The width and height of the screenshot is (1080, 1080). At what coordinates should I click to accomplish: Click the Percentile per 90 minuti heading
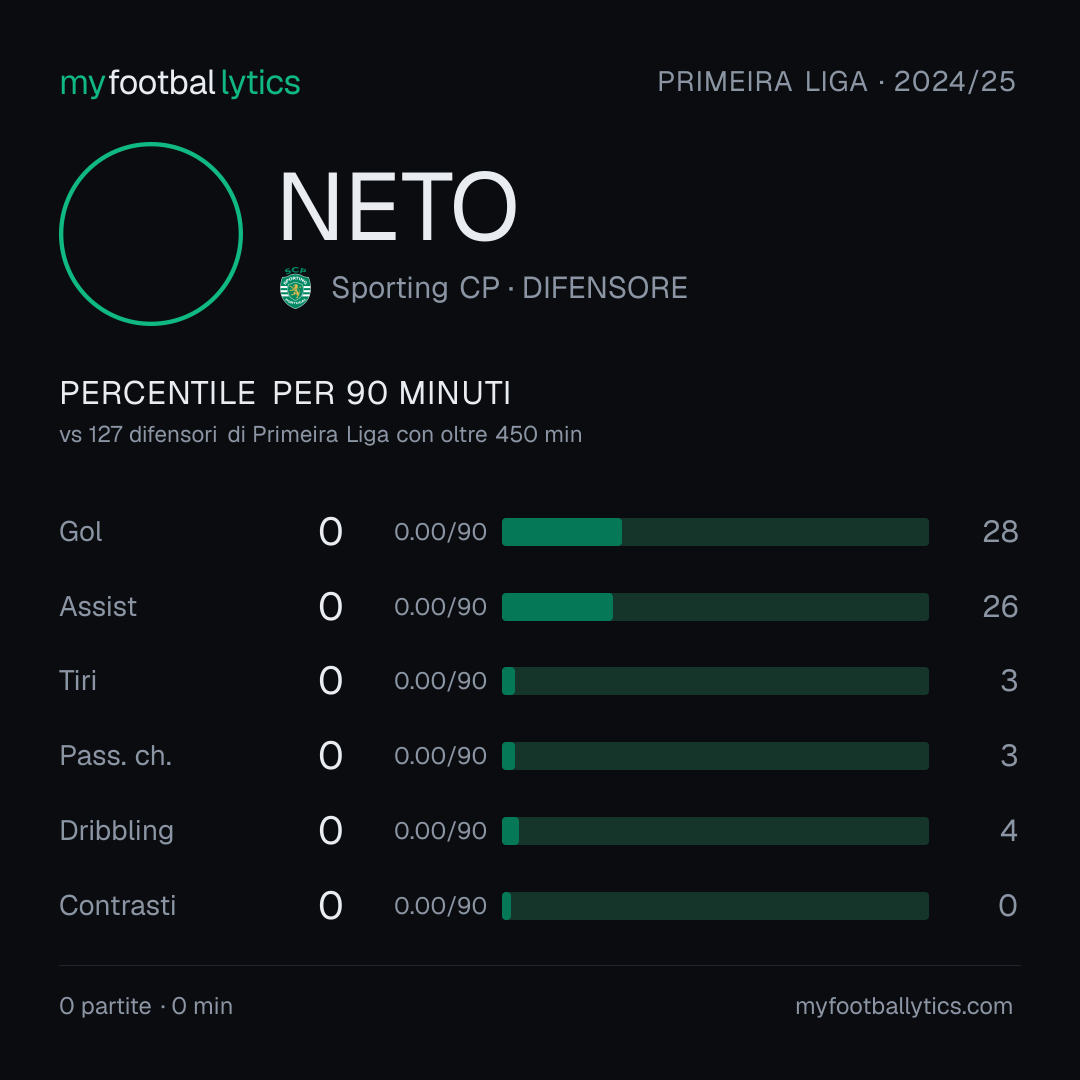coord(285,393)
